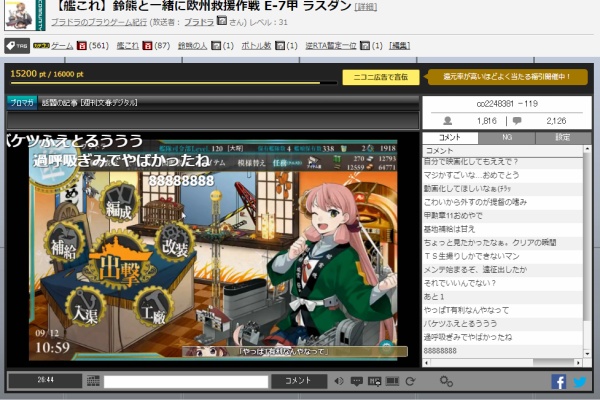Select comment バケツふえとるううう in list
The width and height of the screenshot is (600, 400).
[503, 323]
